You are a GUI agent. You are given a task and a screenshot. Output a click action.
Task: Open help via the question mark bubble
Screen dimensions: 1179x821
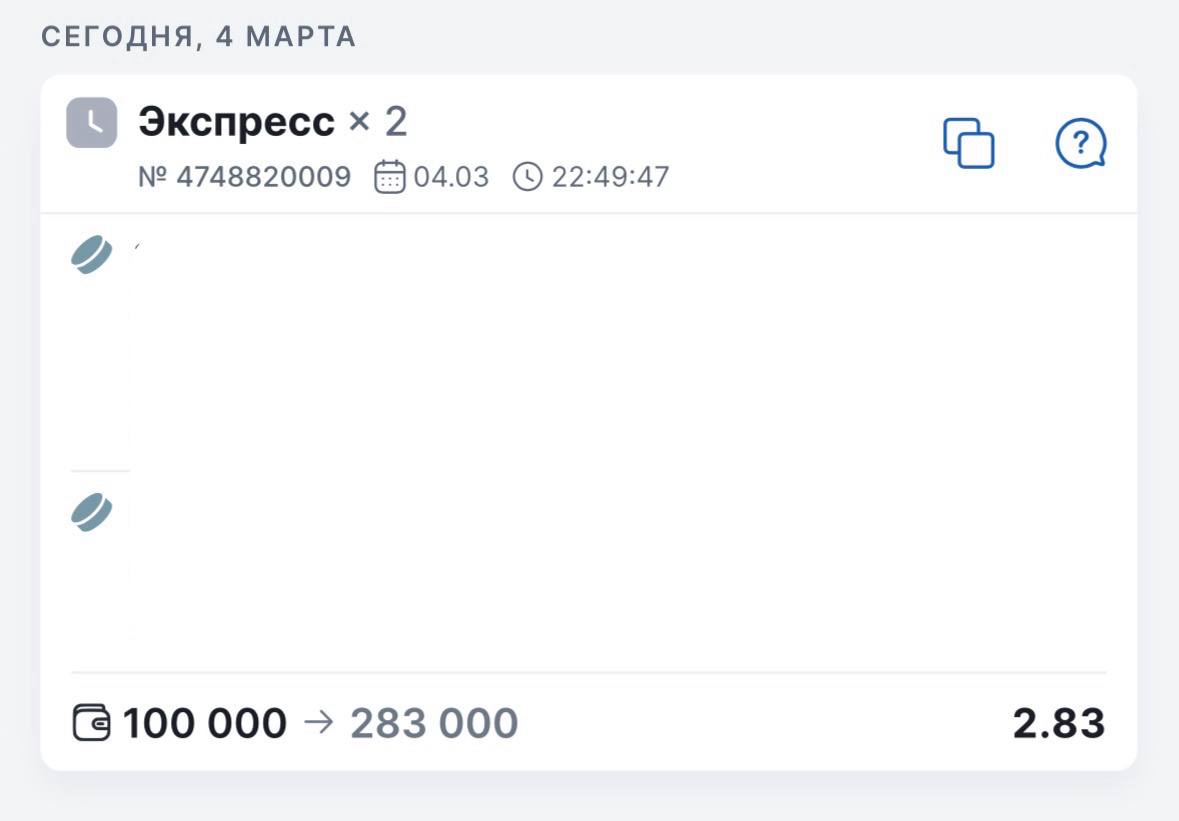point(1080,144)
